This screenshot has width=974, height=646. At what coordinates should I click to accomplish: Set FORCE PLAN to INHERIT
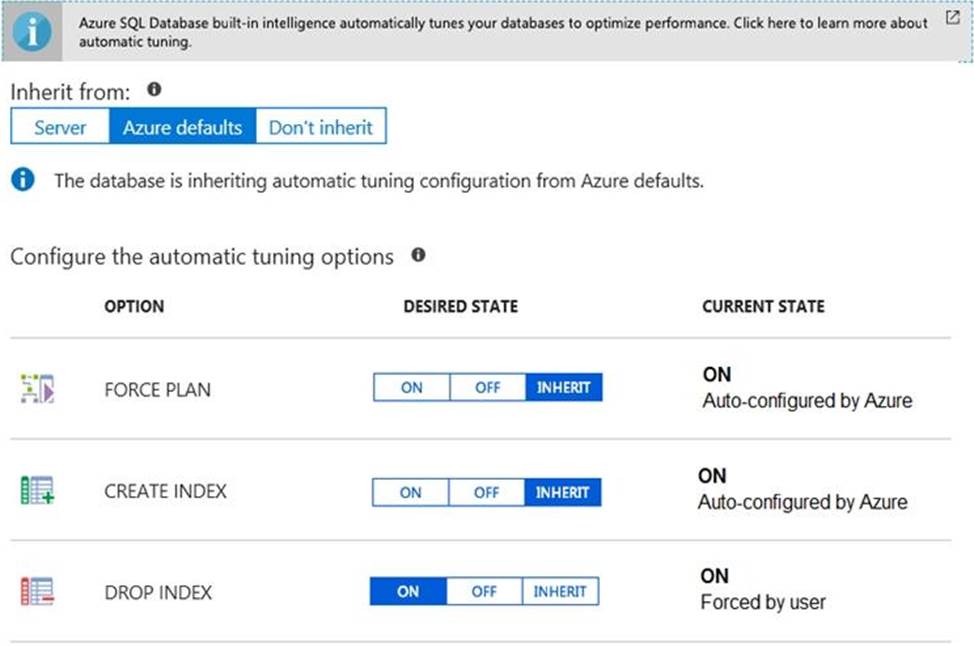[x=563, y=388]
